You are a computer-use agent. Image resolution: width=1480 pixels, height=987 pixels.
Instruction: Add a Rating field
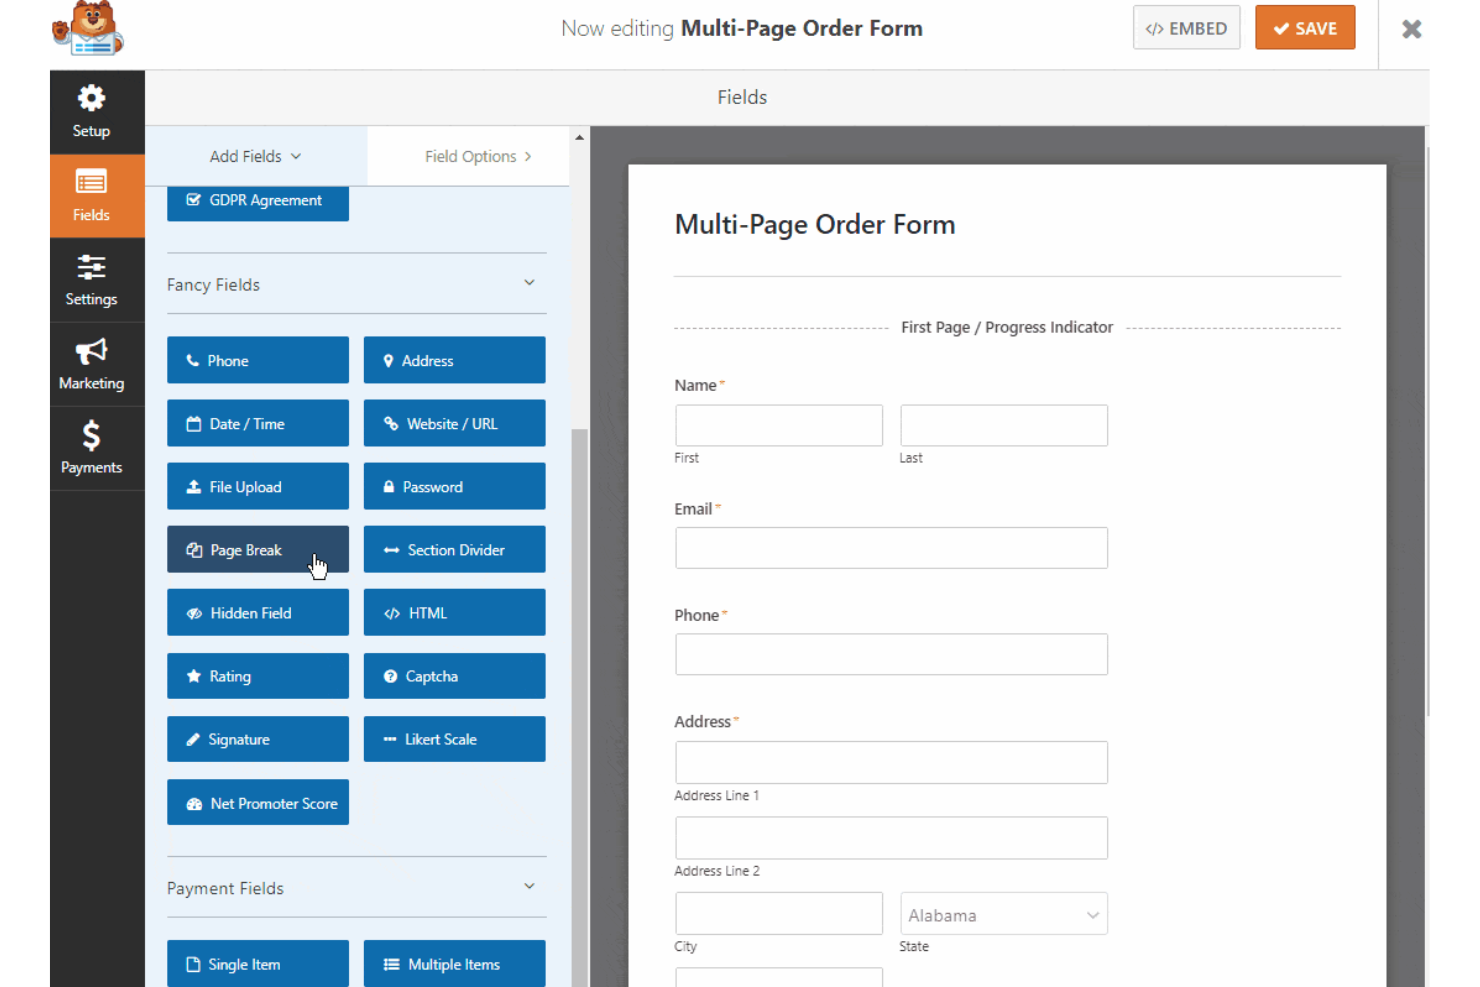(x=258, y=675)
